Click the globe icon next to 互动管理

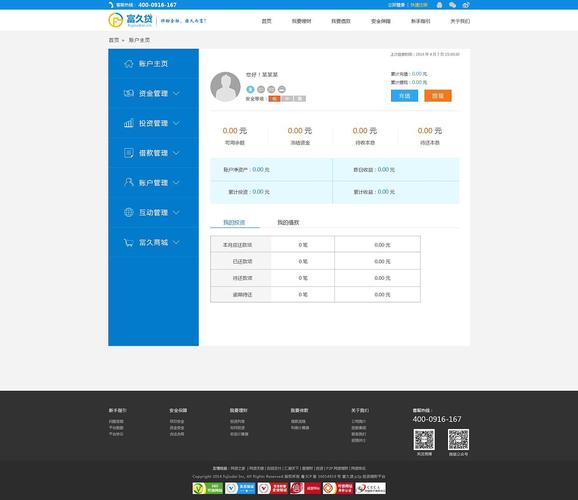(x=129, y=212)
